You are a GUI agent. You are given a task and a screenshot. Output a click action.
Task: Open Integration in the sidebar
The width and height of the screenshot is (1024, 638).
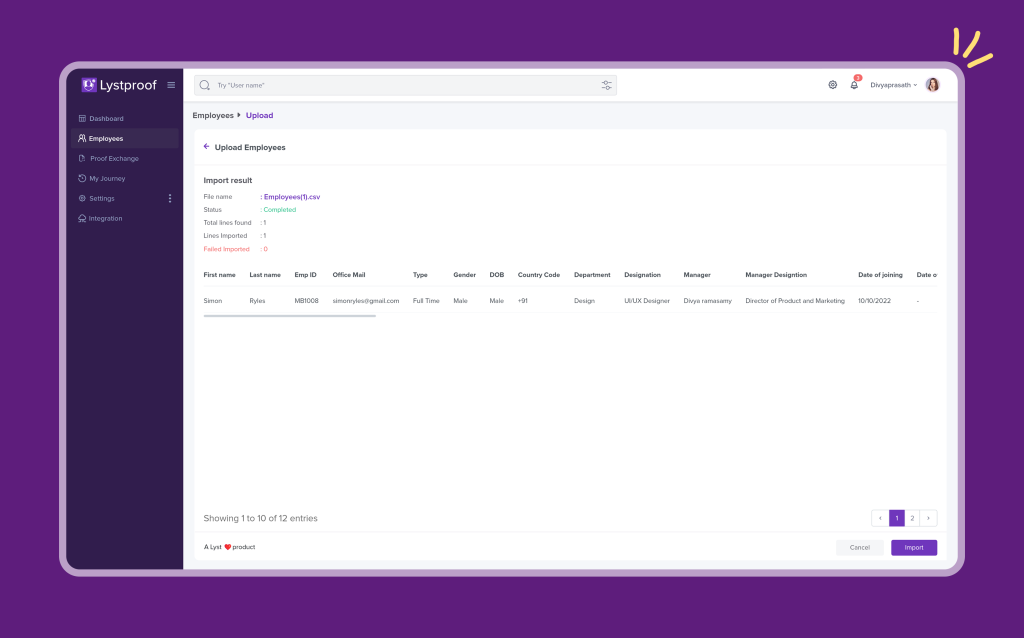point(105,218)
